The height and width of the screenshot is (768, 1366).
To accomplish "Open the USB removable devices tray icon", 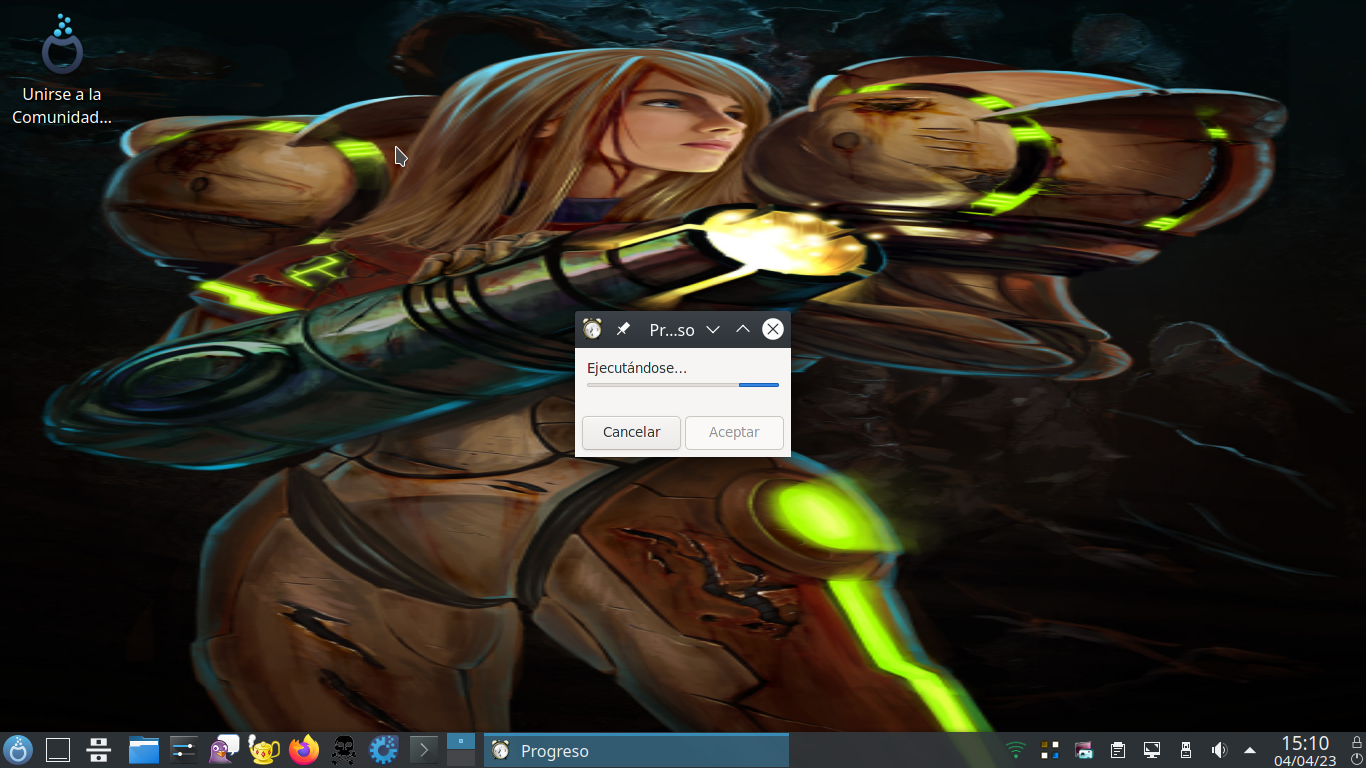I will point(1186,750).
